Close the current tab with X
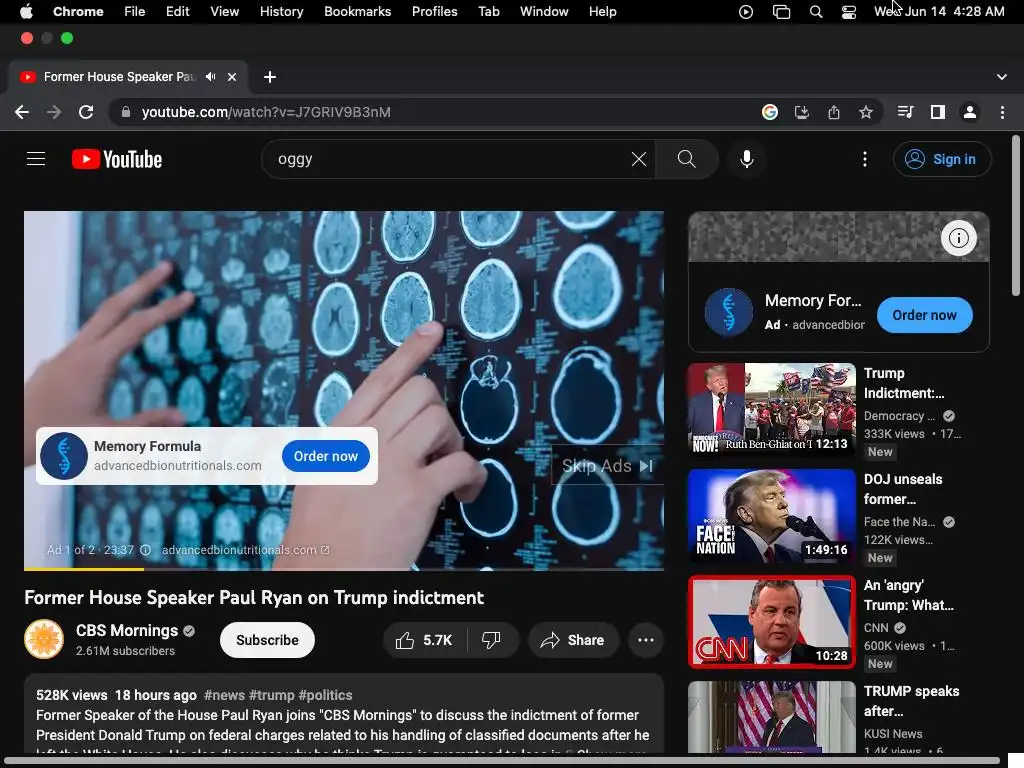The width and height of the screenshot is (1024, 768). 232,77
